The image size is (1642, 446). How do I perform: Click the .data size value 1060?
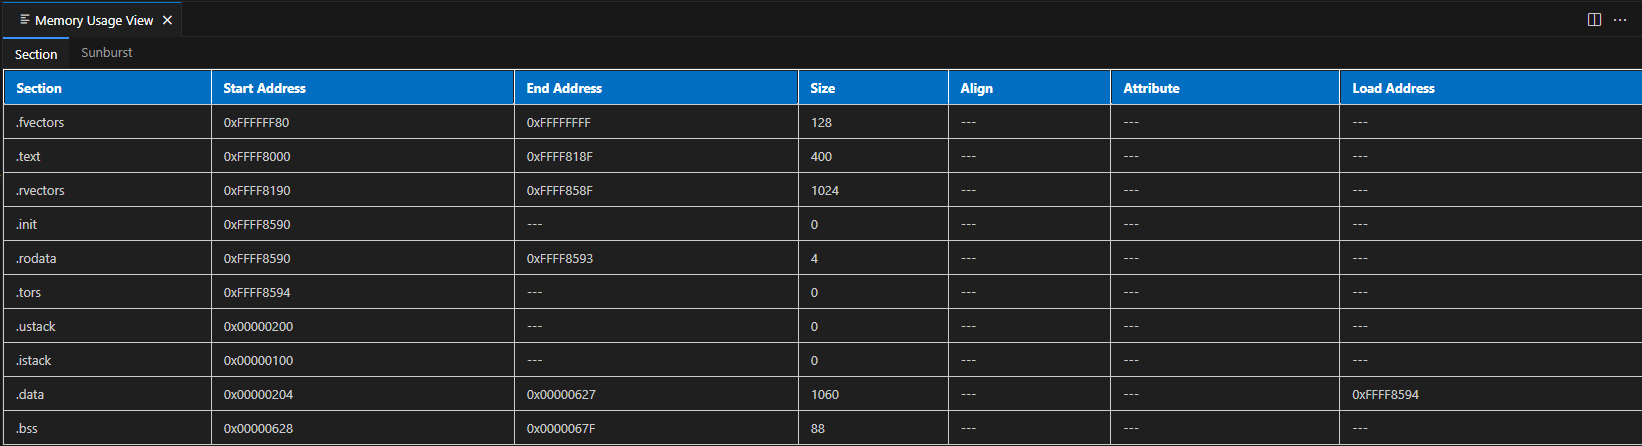click(825, 394)
